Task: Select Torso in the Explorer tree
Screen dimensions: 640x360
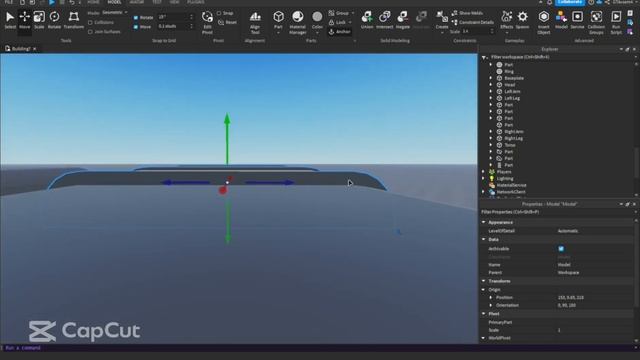Action: 510,145
